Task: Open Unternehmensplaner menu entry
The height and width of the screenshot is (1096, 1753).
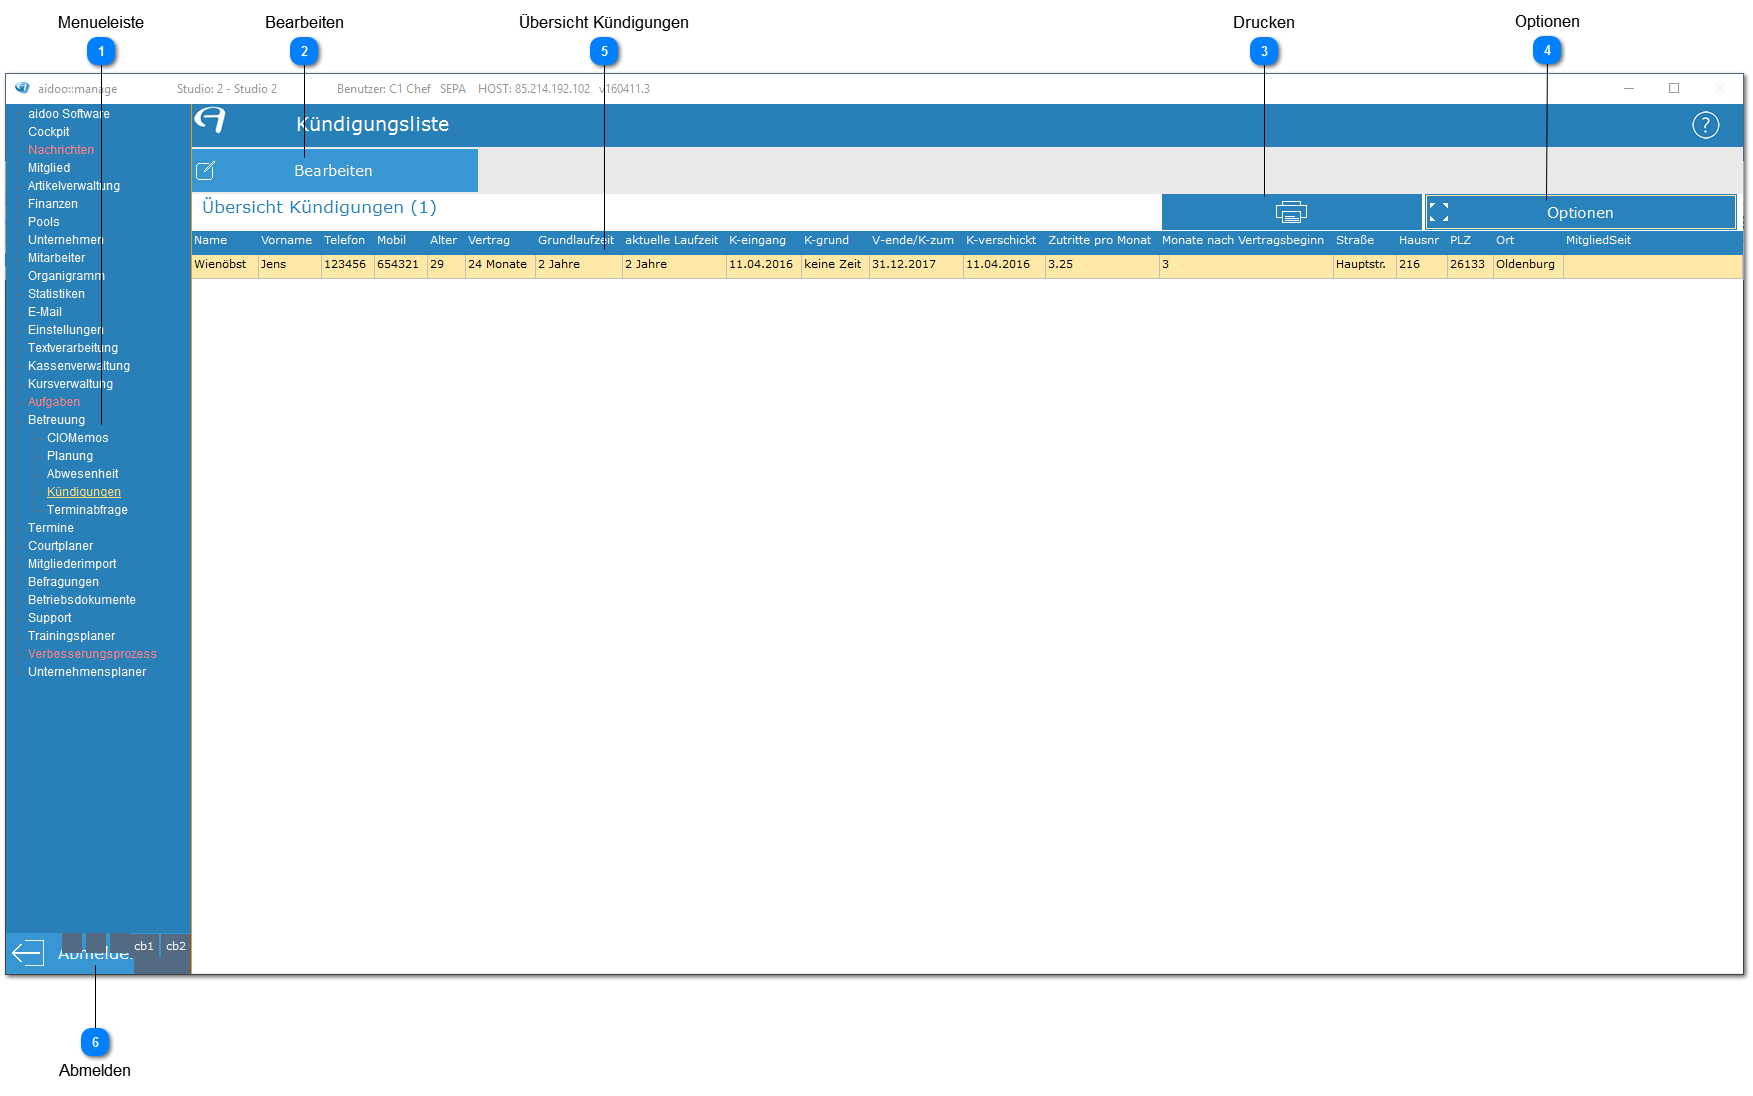Action: (87, 672)
